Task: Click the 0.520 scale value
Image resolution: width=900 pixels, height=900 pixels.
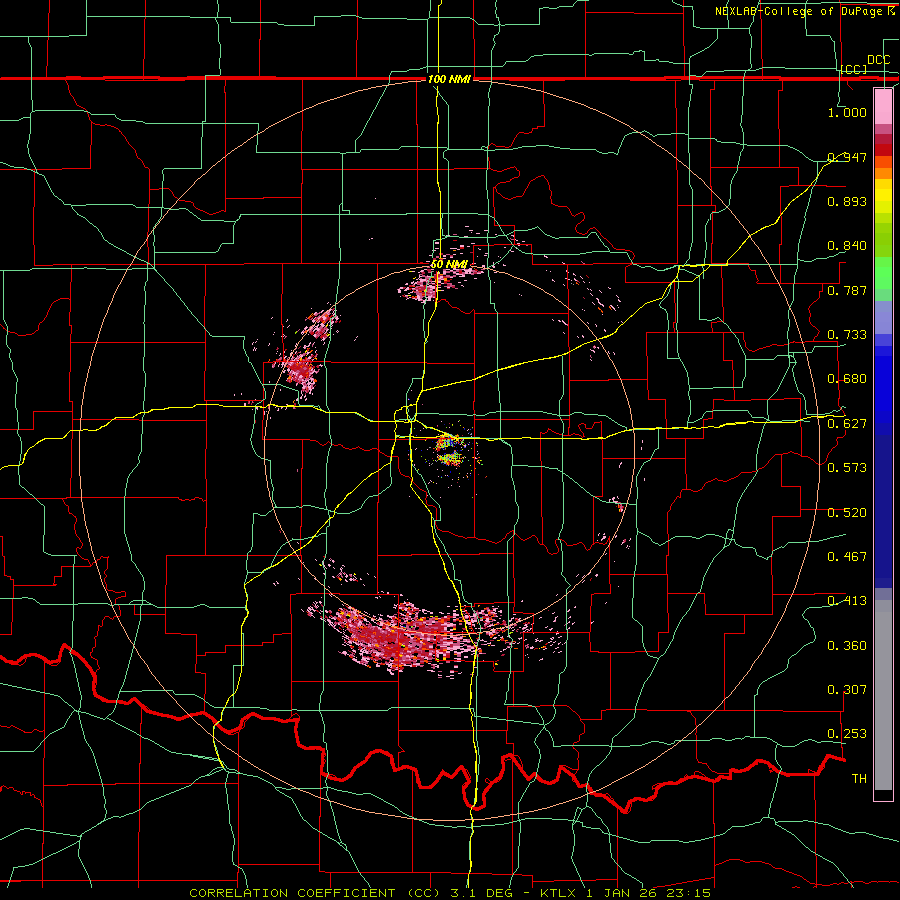Action: (847, 513)
